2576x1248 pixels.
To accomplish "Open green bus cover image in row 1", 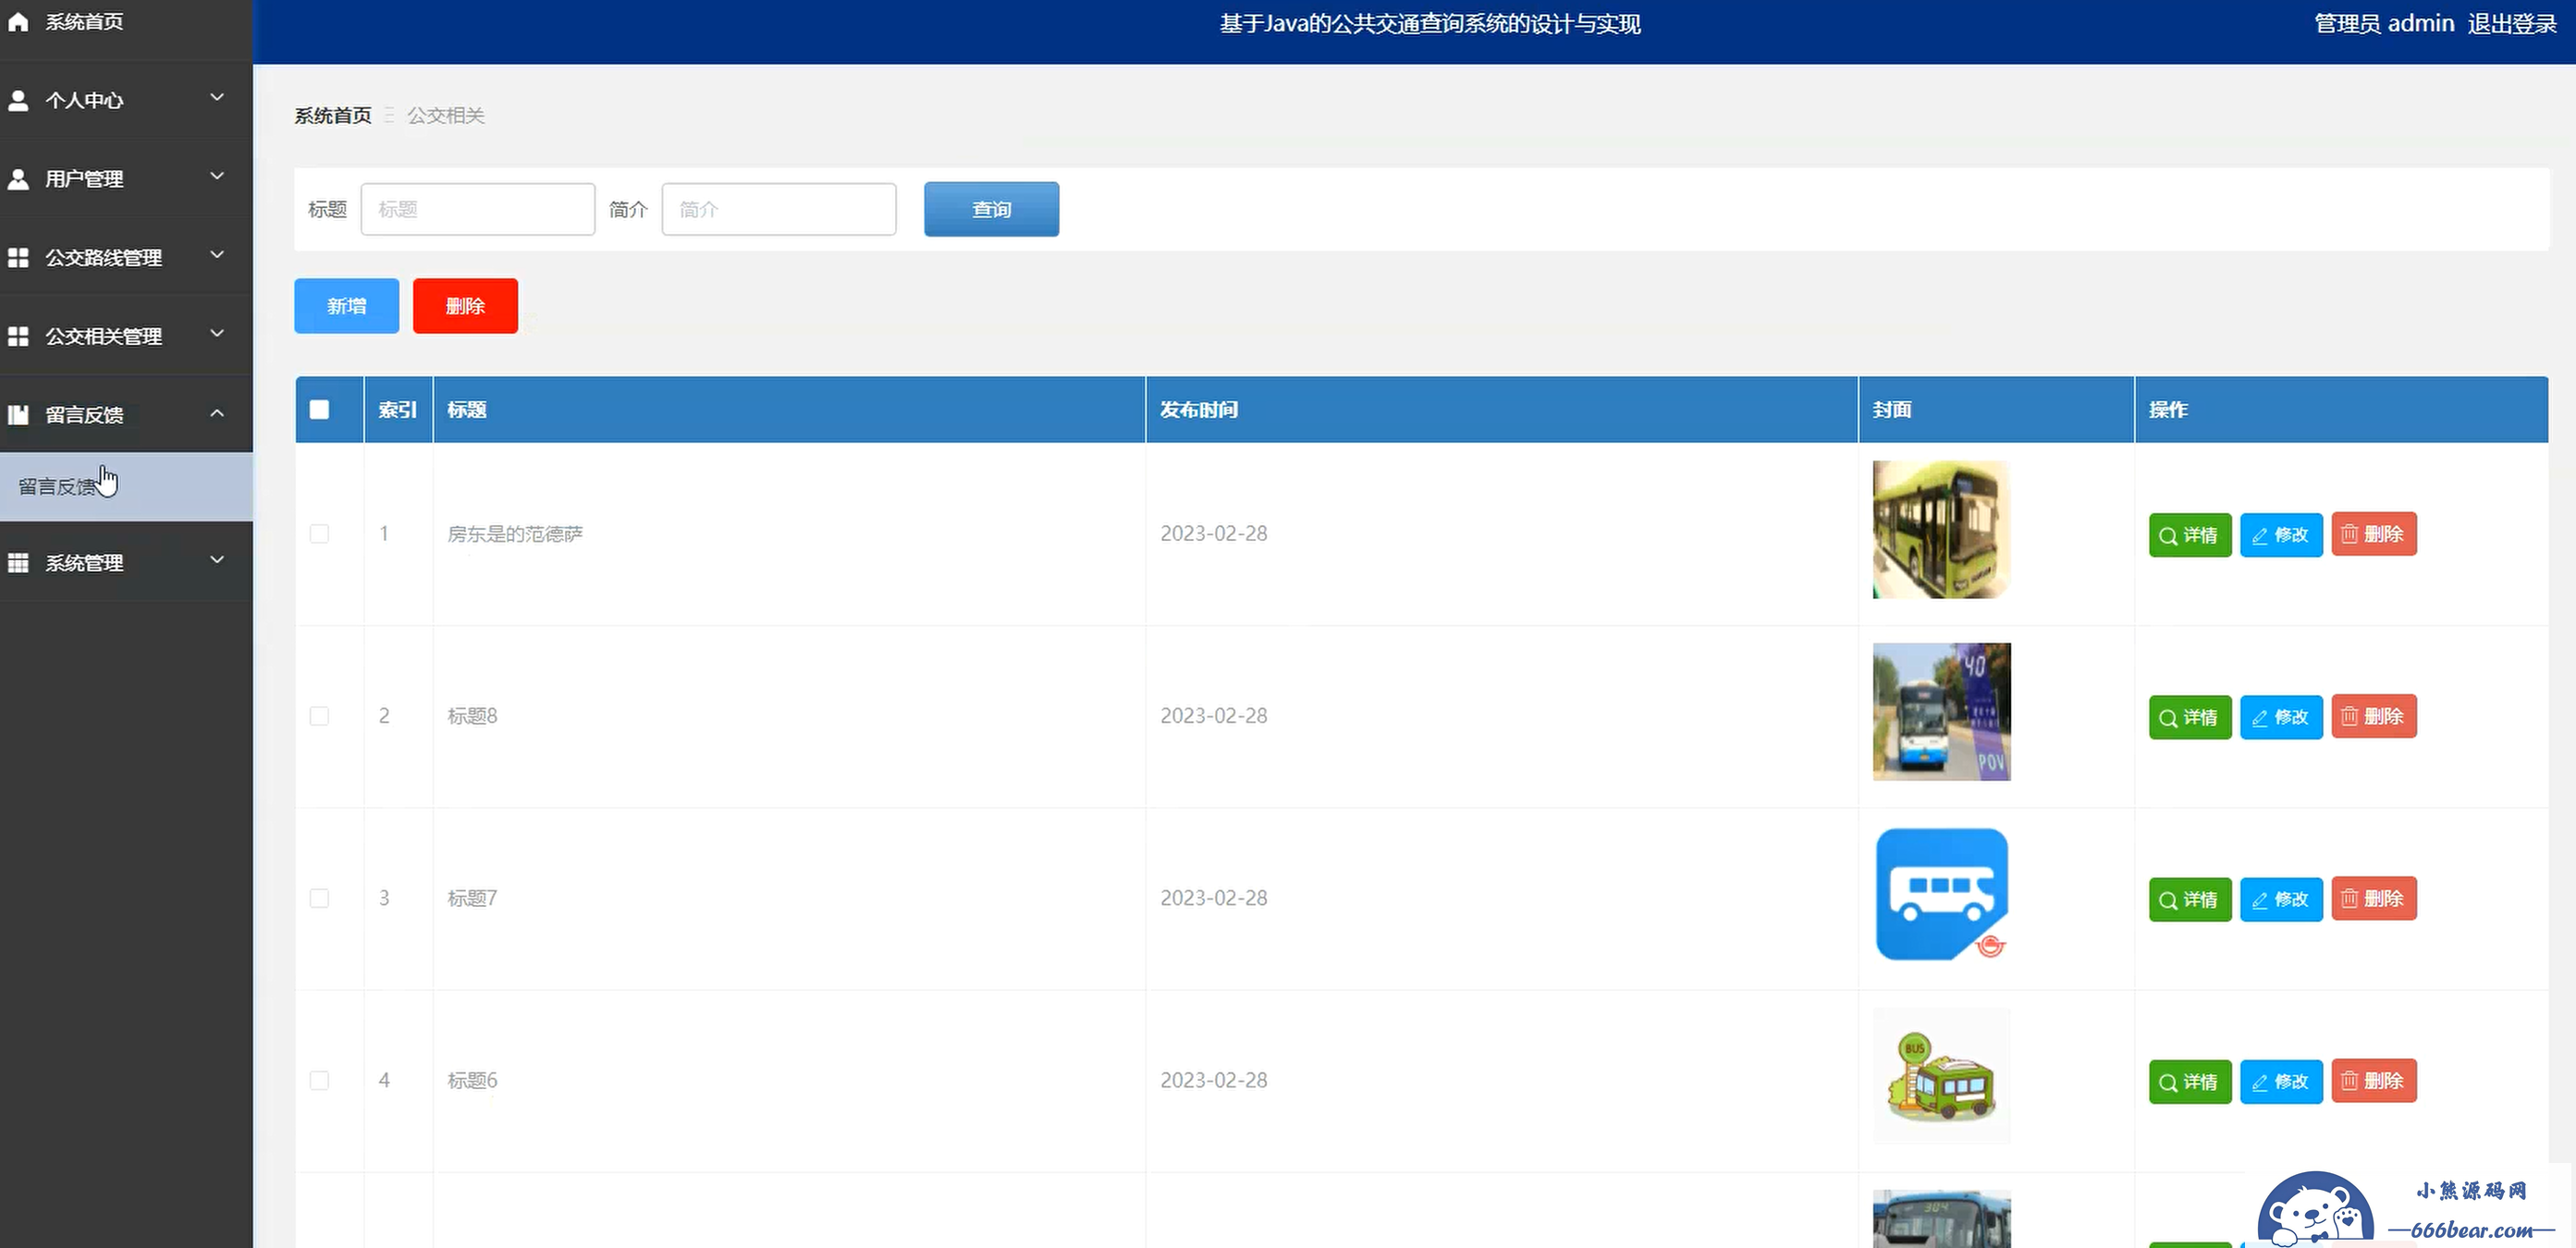I will tap(1941, 530).
